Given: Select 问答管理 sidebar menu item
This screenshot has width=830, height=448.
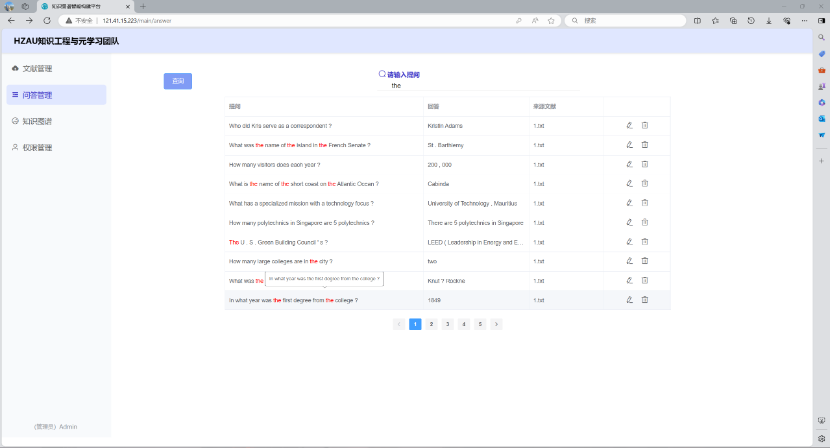Looking at the screenshot, I should point(37,95).
